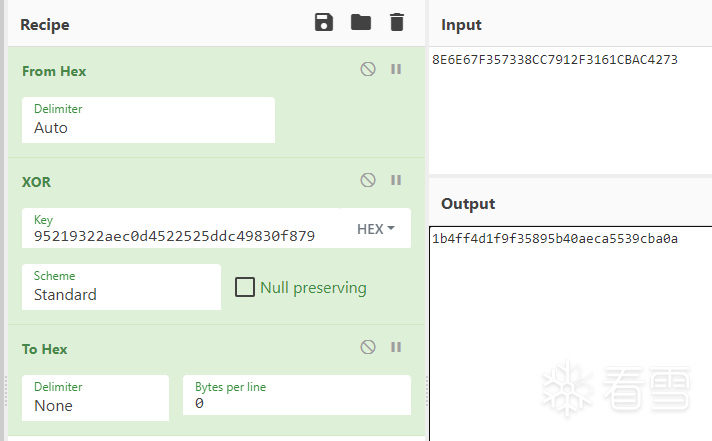This screenshot has height=441, width=712.
Task: Click into the Input text area
Action: tap(570, 110)
